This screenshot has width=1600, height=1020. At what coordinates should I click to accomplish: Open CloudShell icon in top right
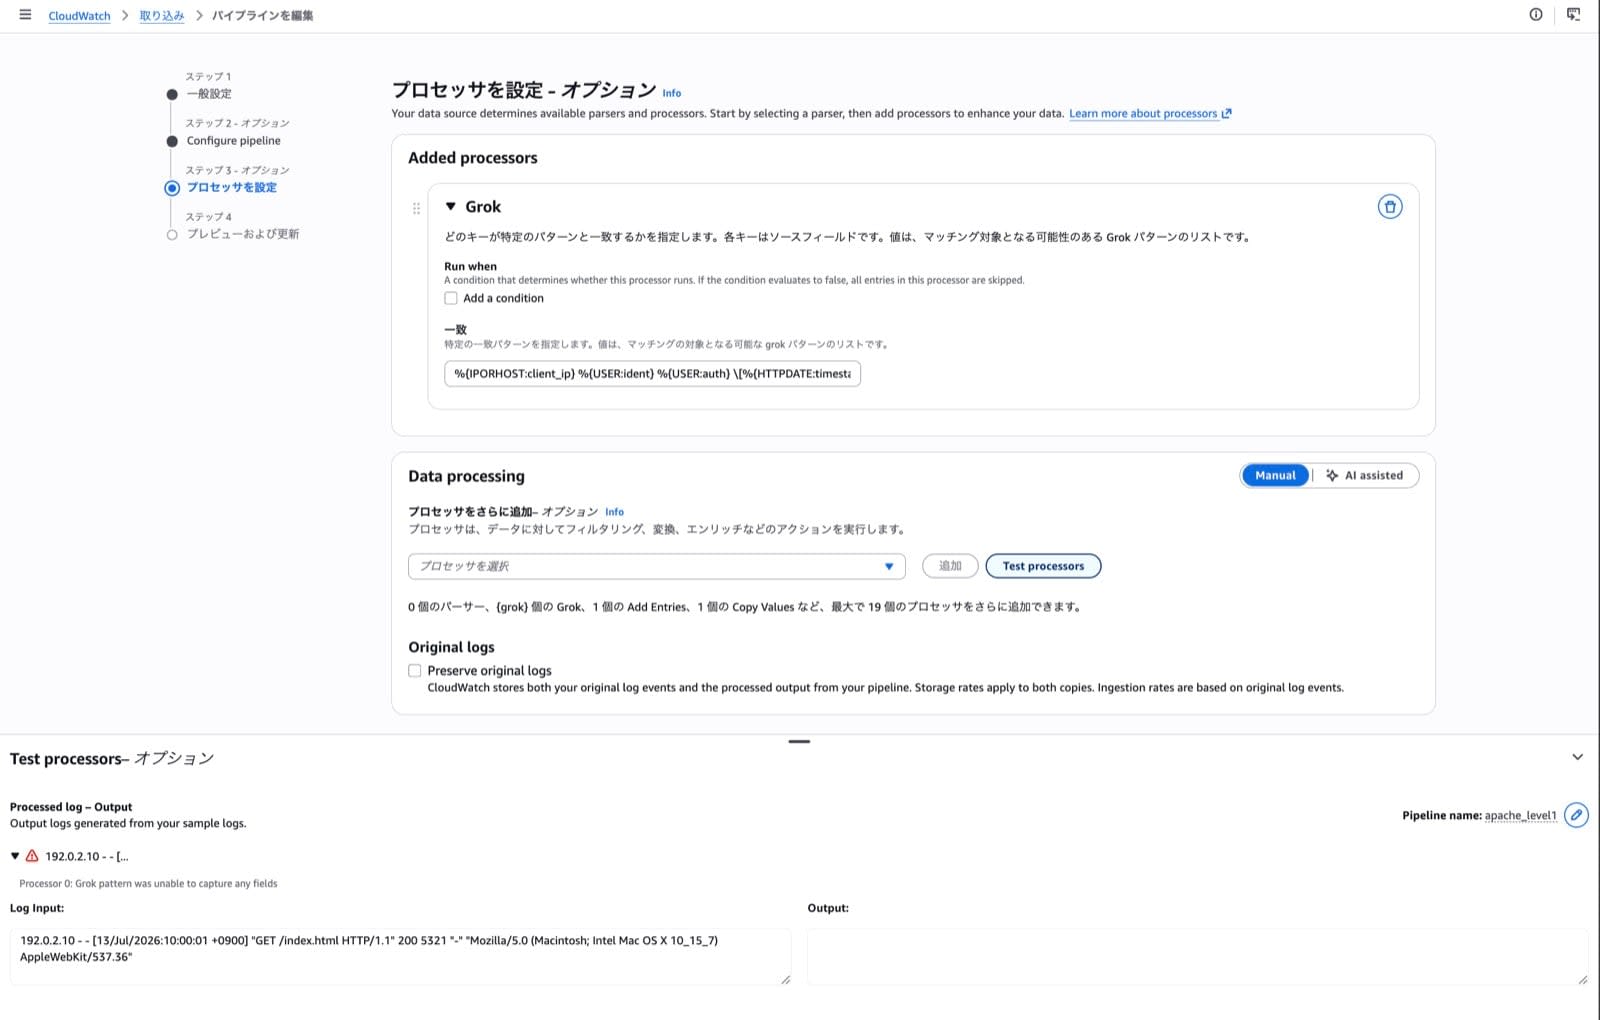(x=1573, y=15)
